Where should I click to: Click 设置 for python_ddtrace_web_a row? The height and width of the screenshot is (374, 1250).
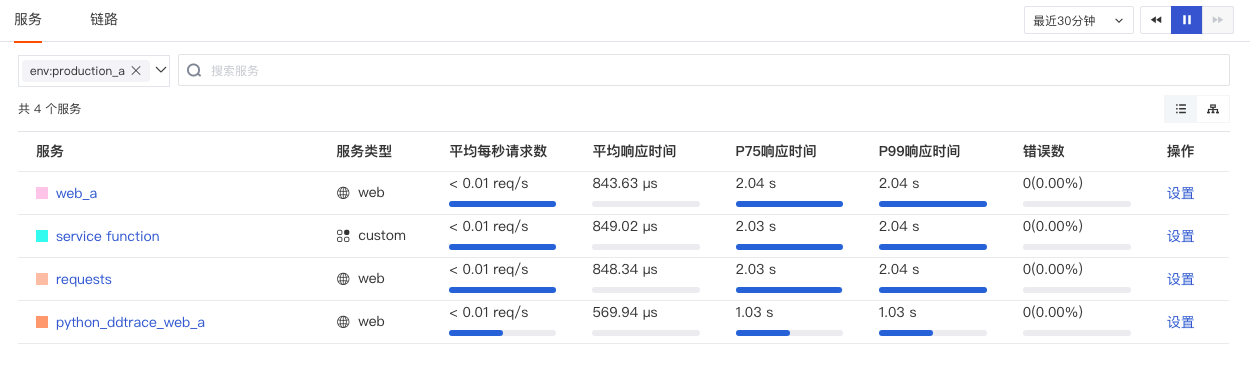tap(1181, 322)
